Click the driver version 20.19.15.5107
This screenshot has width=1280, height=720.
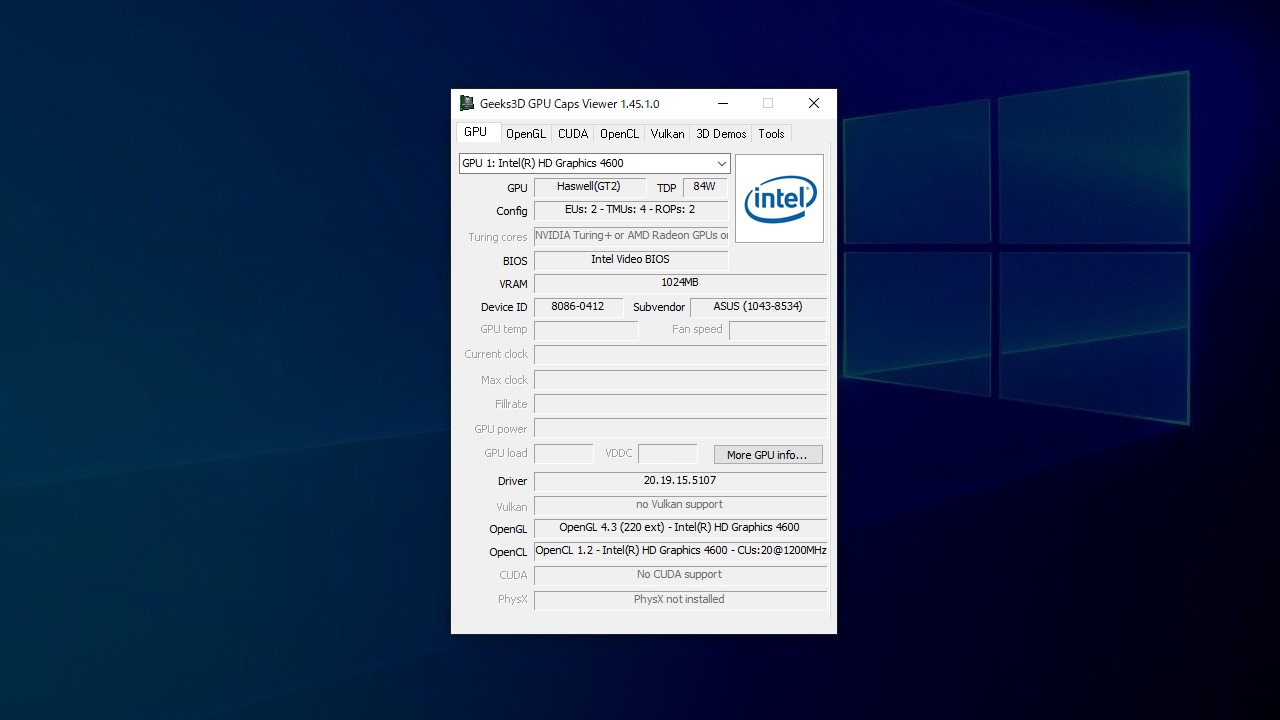point(680,481)
